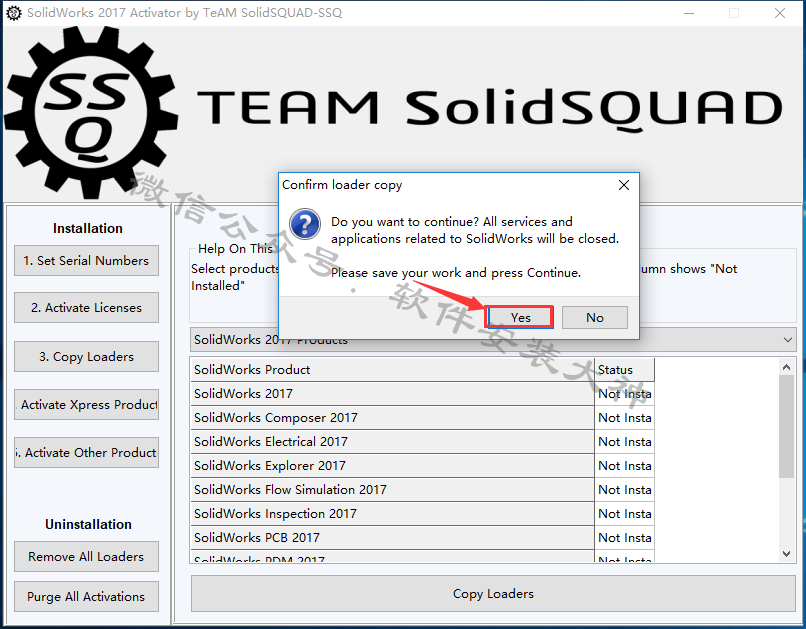Click the Status column header

625,369
